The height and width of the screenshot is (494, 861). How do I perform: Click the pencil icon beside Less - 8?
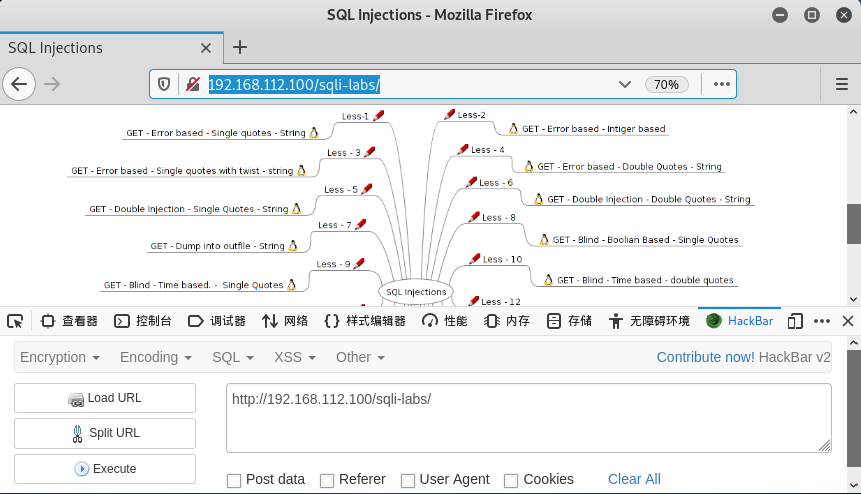pyautogui.click(x=474, y=217)
